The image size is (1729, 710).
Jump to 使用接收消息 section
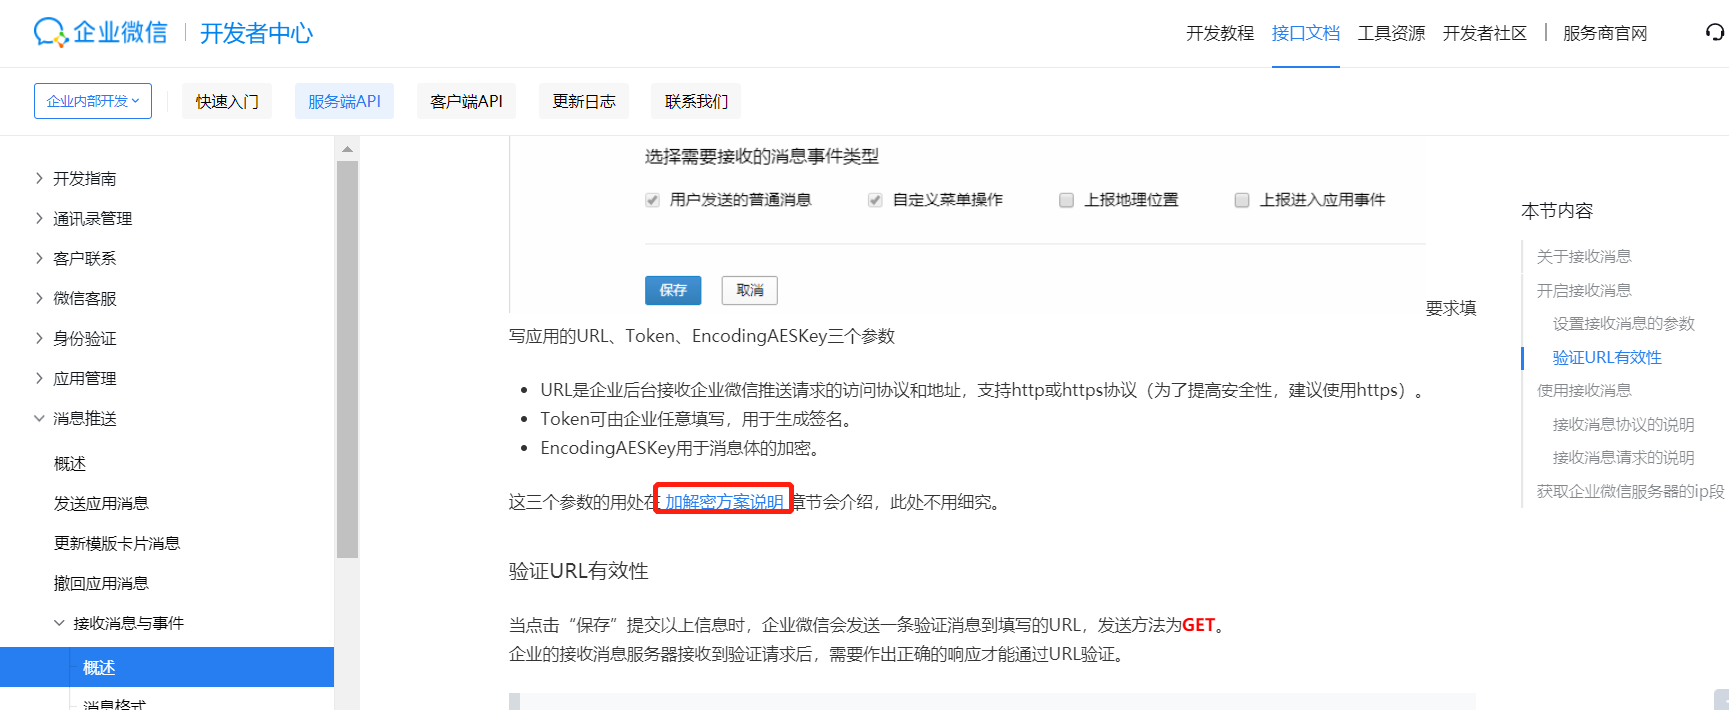pos(1584,390)
